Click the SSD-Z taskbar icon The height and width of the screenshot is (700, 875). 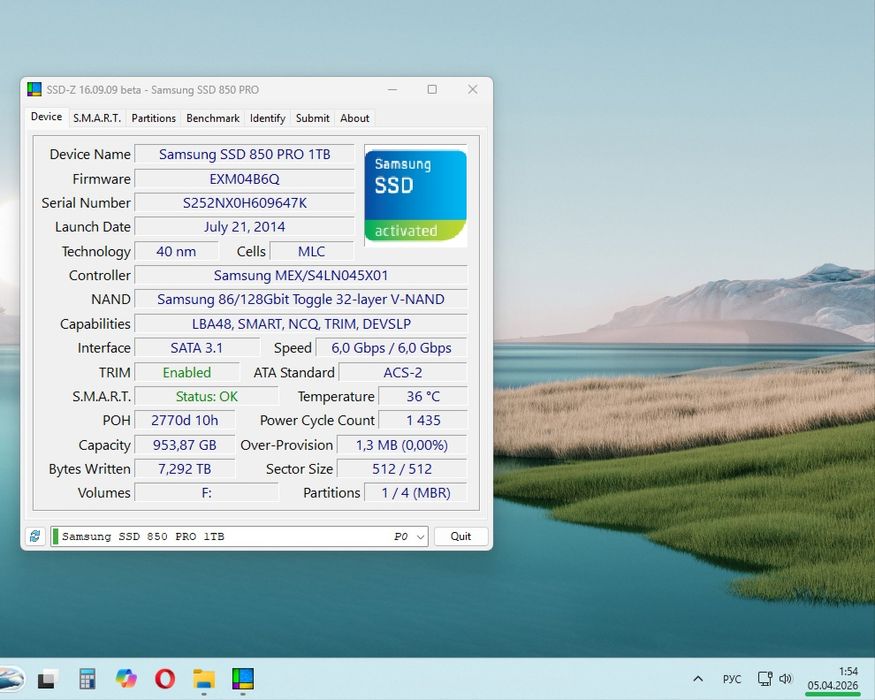point(243,679)
